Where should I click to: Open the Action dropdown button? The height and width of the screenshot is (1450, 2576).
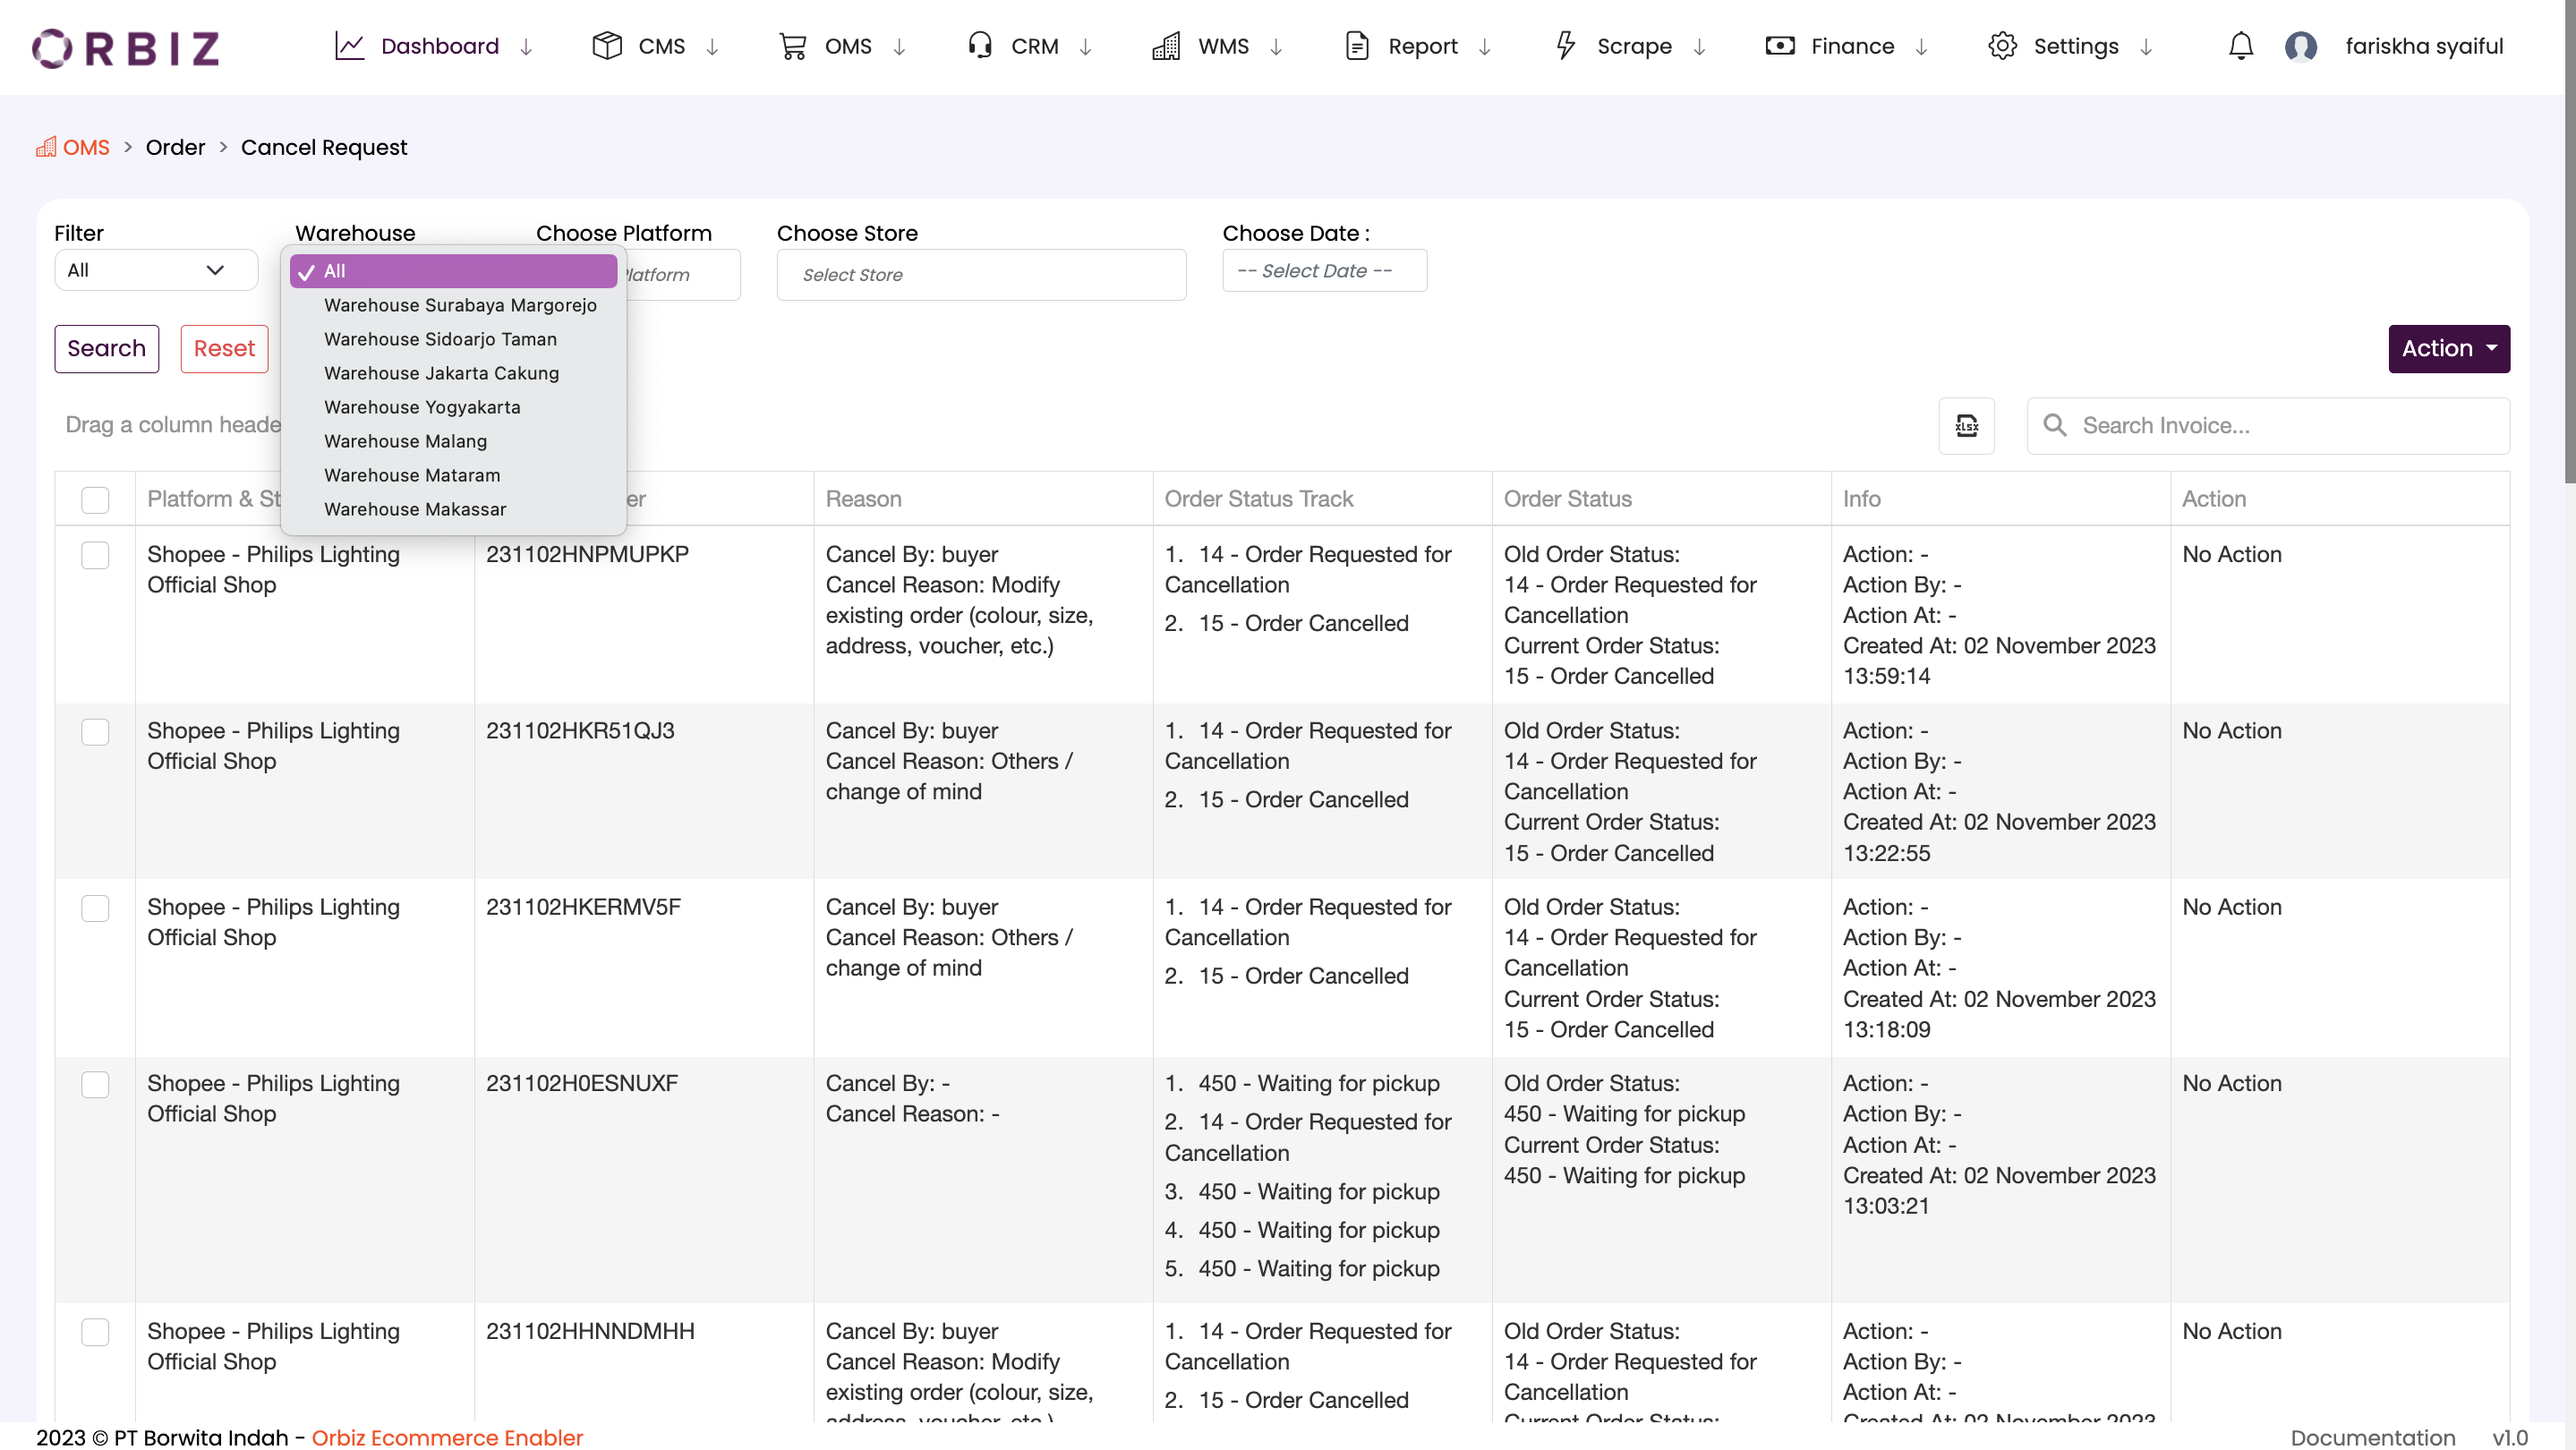tap(2449, 348)
